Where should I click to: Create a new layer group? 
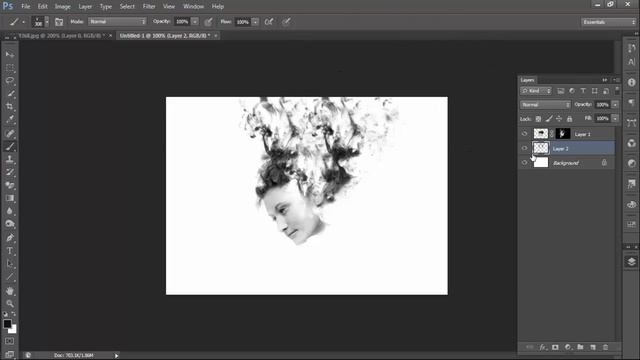click(x=580, y=347)
